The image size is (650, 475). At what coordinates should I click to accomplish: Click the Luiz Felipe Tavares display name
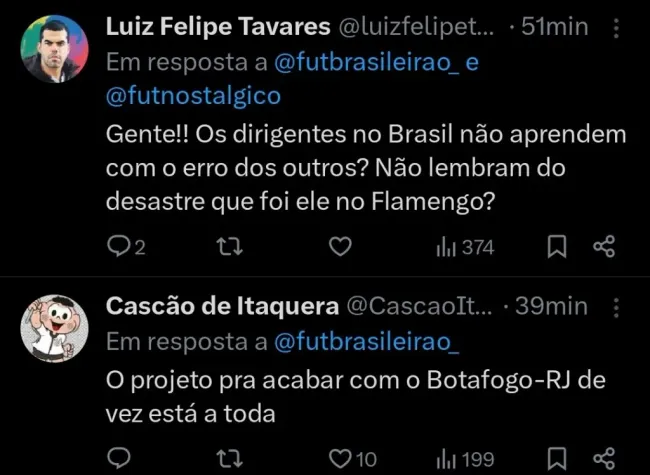click(215, 29)
